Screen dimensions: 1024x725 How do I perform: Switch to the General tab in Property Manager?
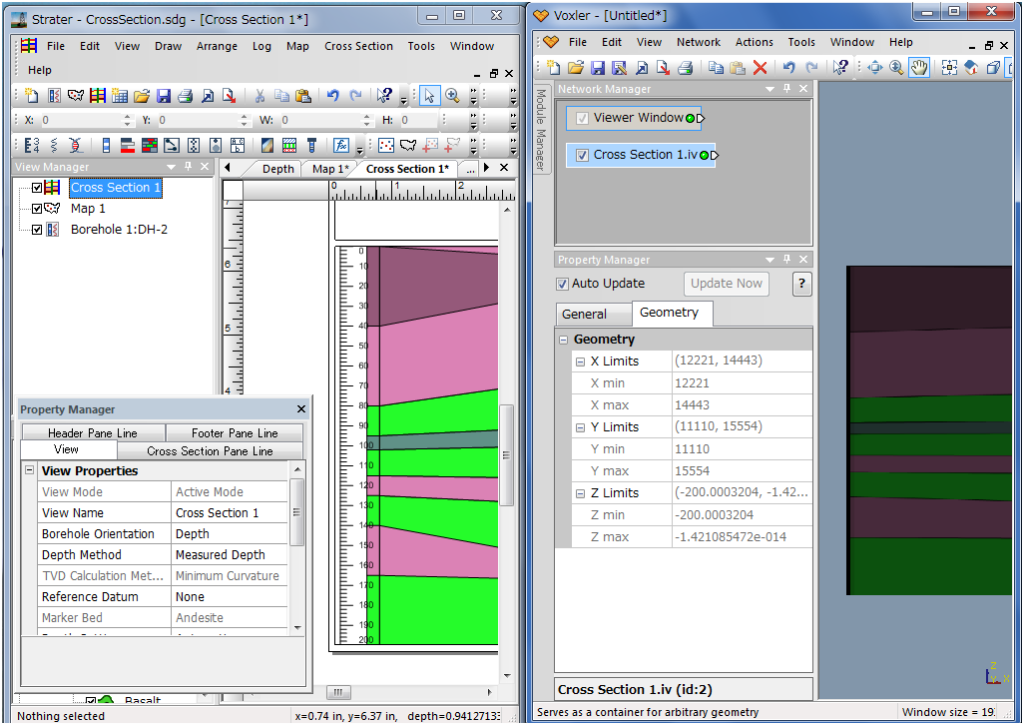584,314
